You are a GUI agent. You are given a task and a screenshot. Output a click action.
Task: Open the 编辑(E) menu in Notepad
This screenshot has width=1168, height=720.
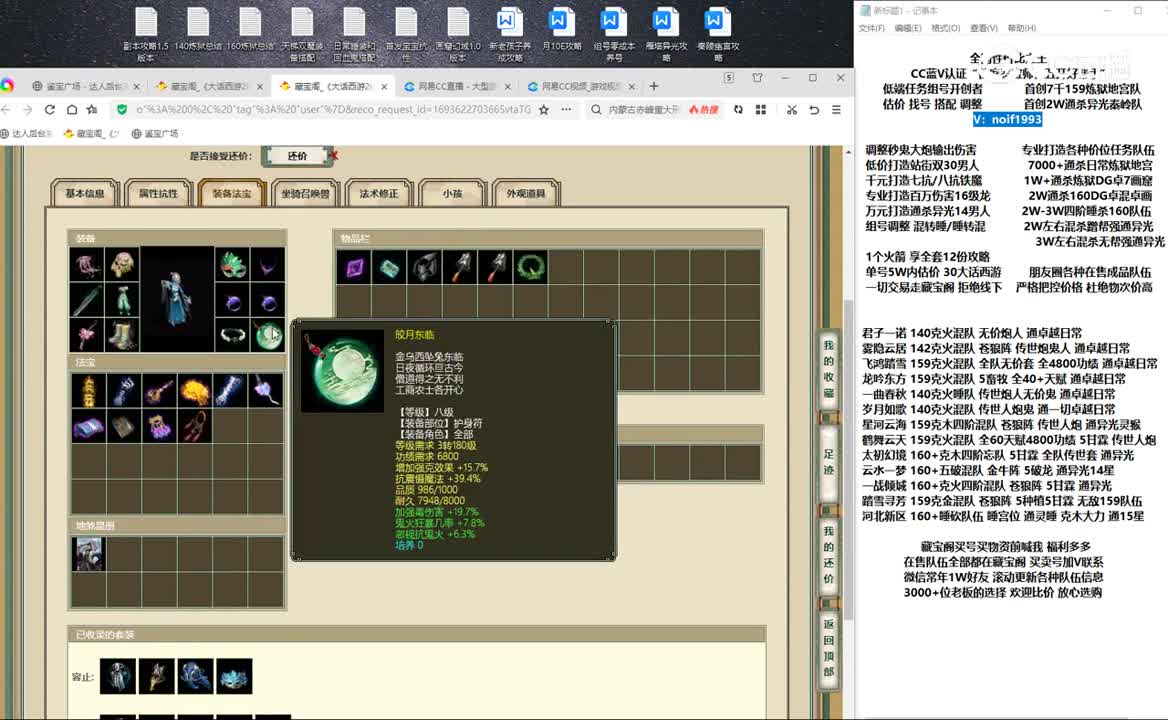908,28
